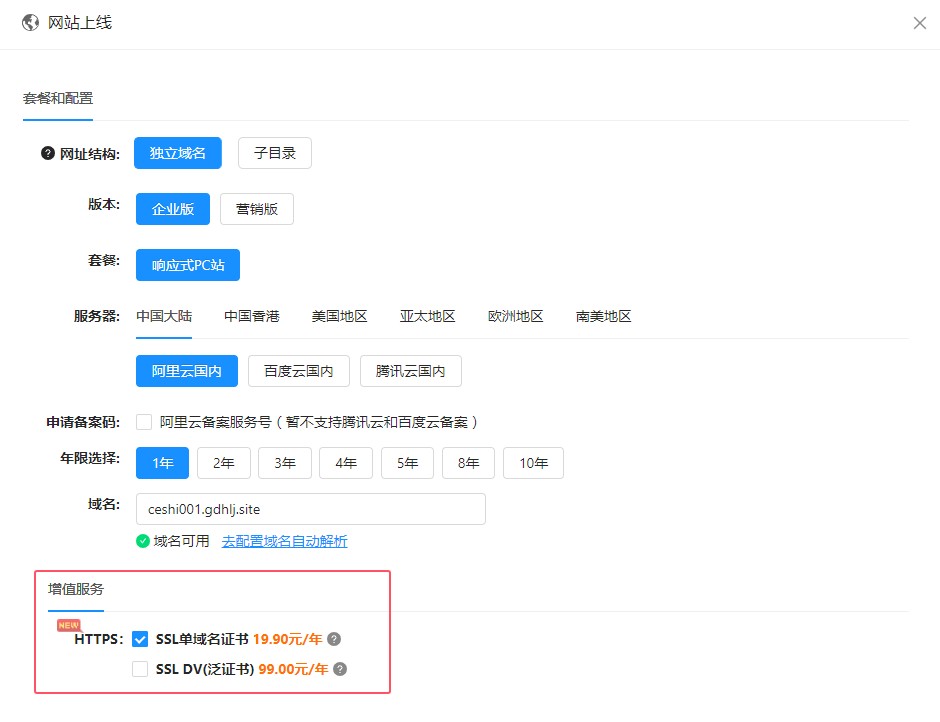Click the help icon next to SSL单域名证书 price
940x722 pixels.
pyautogui.click(x=334, y=639)
